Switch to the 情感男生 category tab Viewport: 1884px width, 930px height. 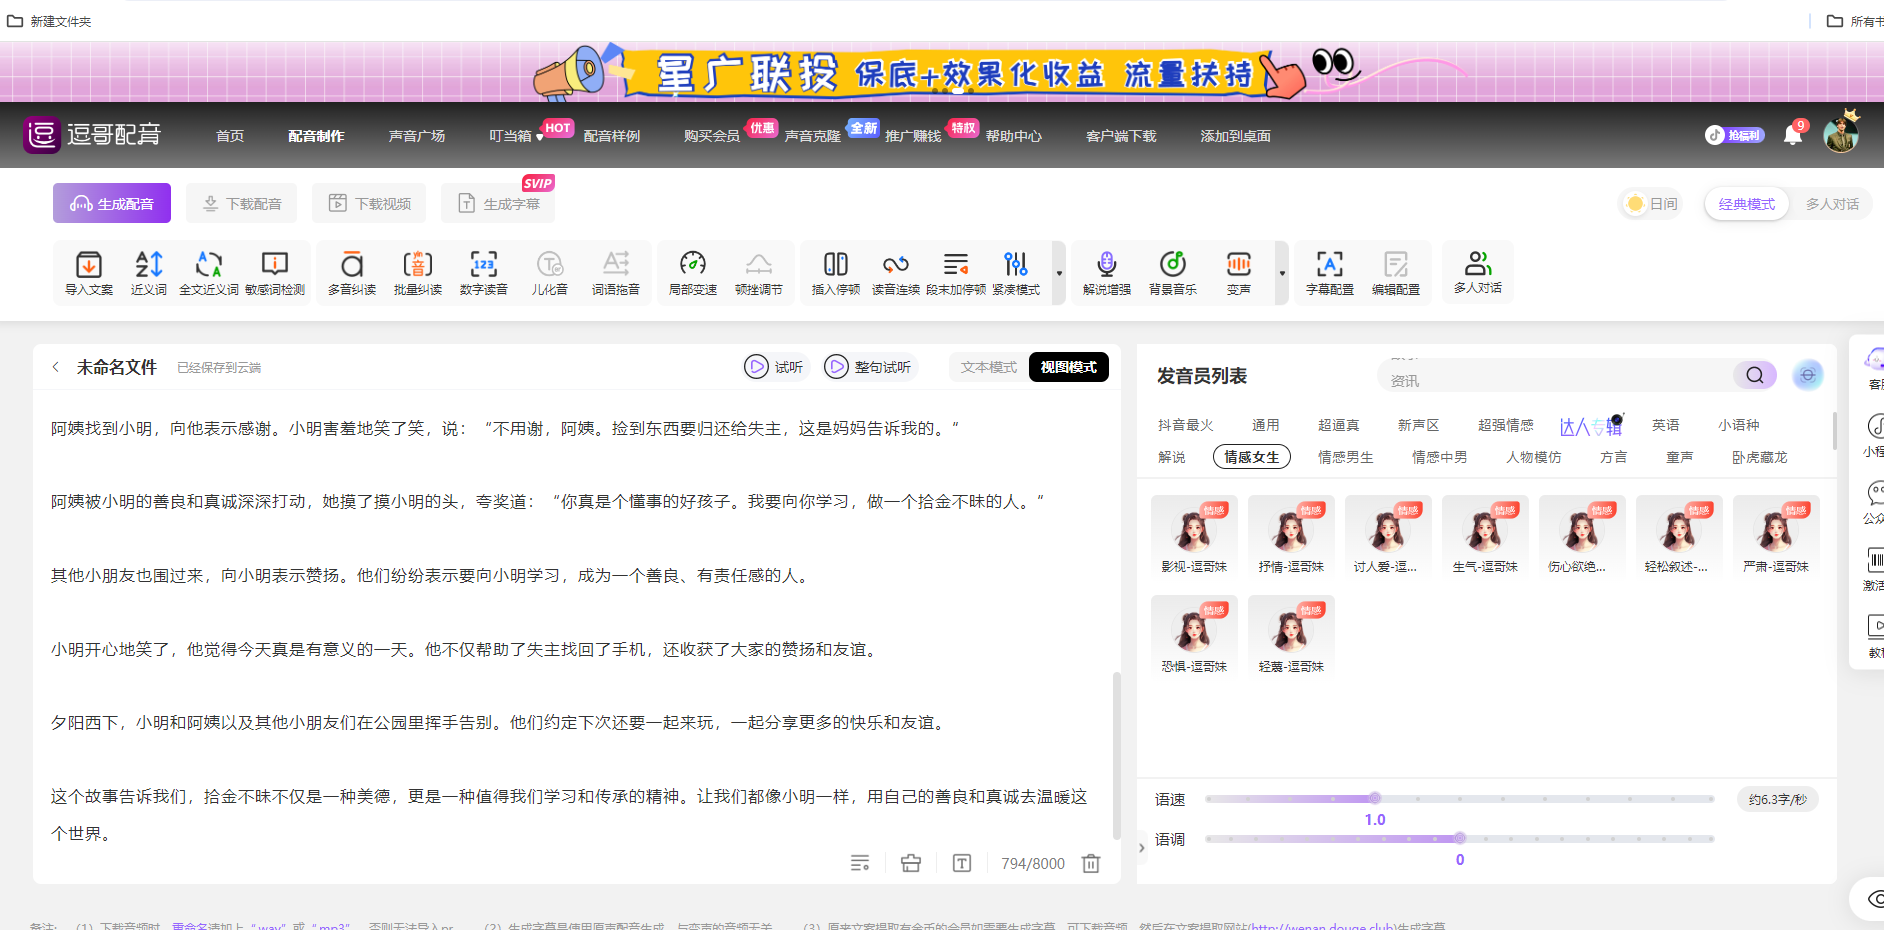[x=1345, y=456]
